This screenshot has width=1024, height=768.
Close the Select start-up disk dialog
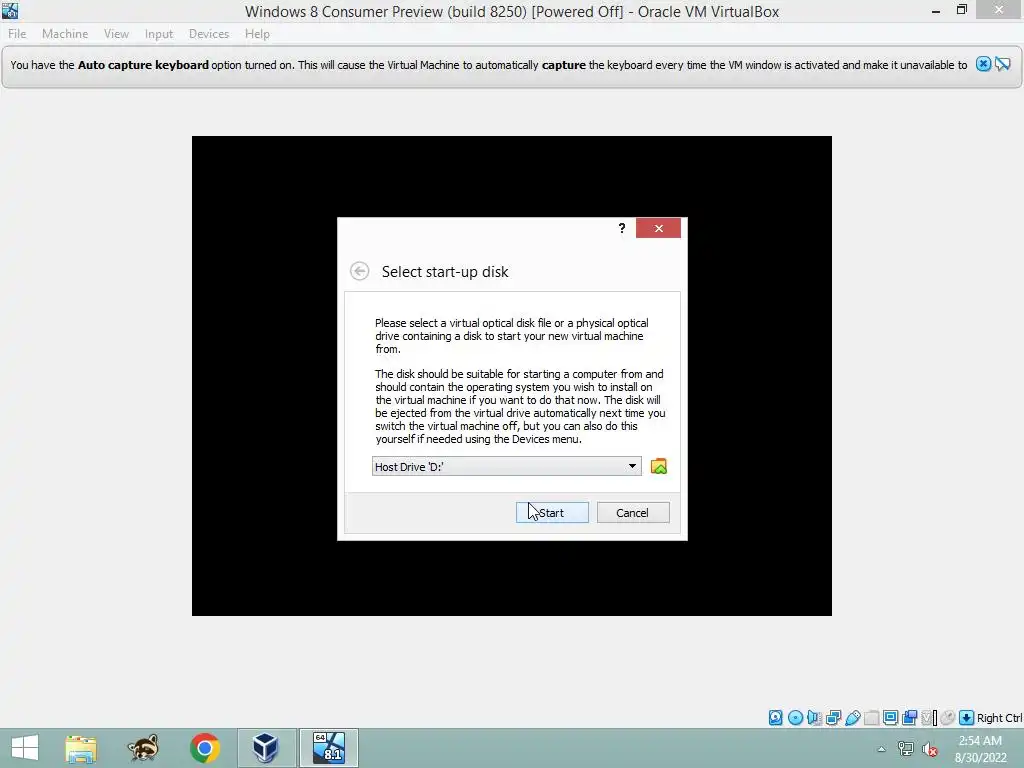[x=658, y=228]
